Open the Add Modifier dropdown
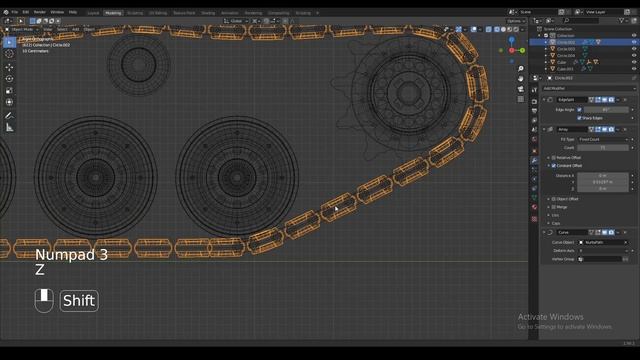 [589, 88]
